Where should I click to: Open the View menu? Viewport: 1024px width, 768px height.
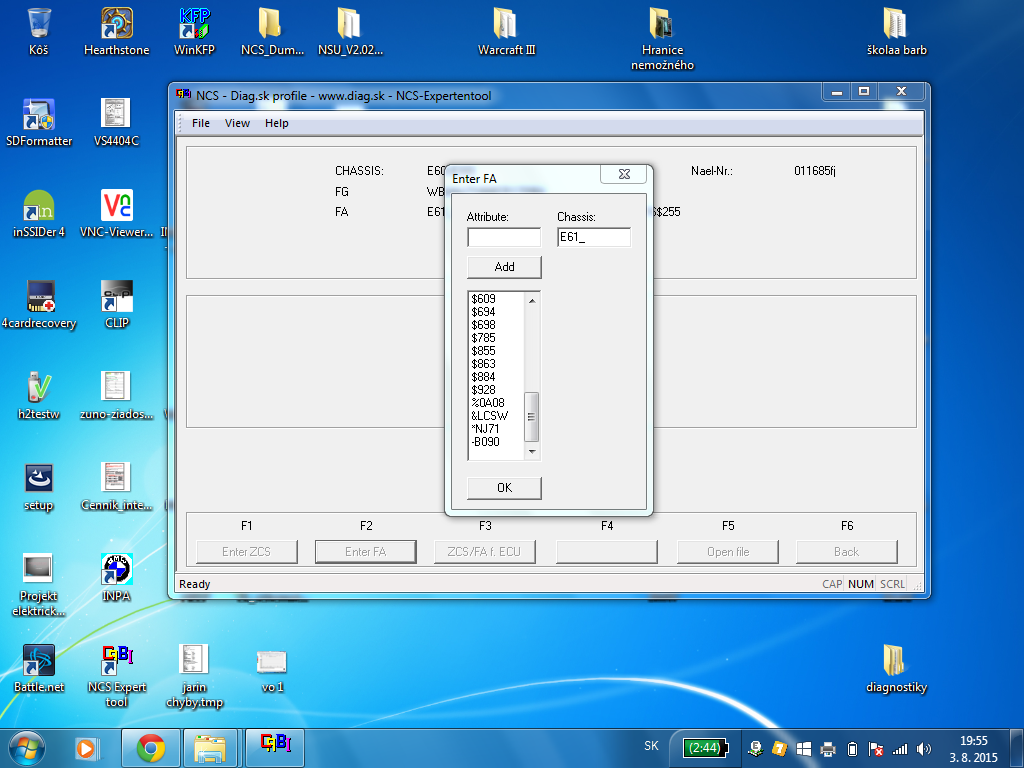tap(238, 123)
